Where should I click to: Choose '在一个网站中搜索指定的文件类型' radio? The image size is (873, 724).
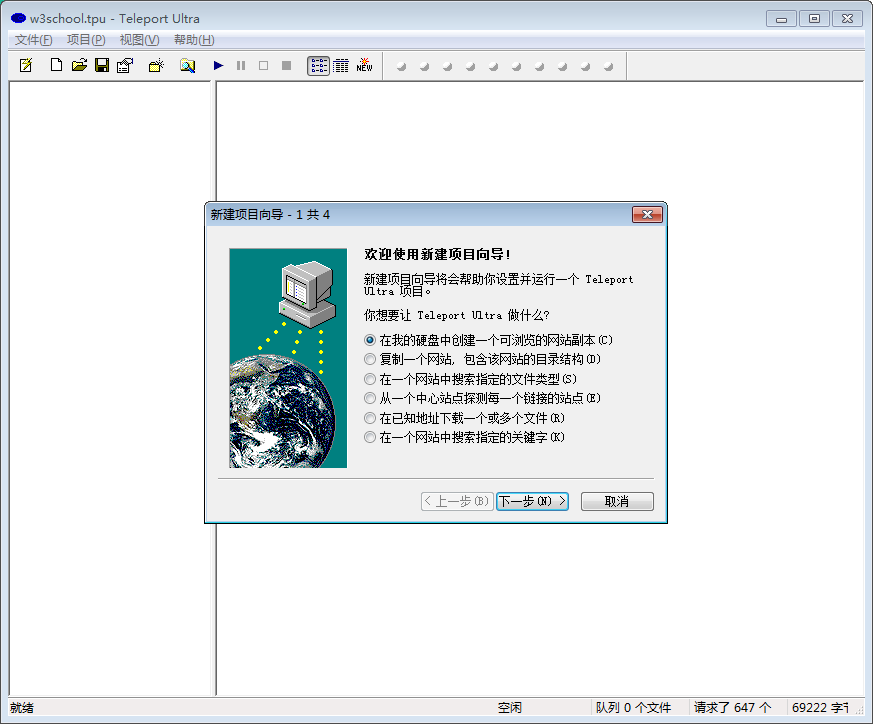point(470,379)
